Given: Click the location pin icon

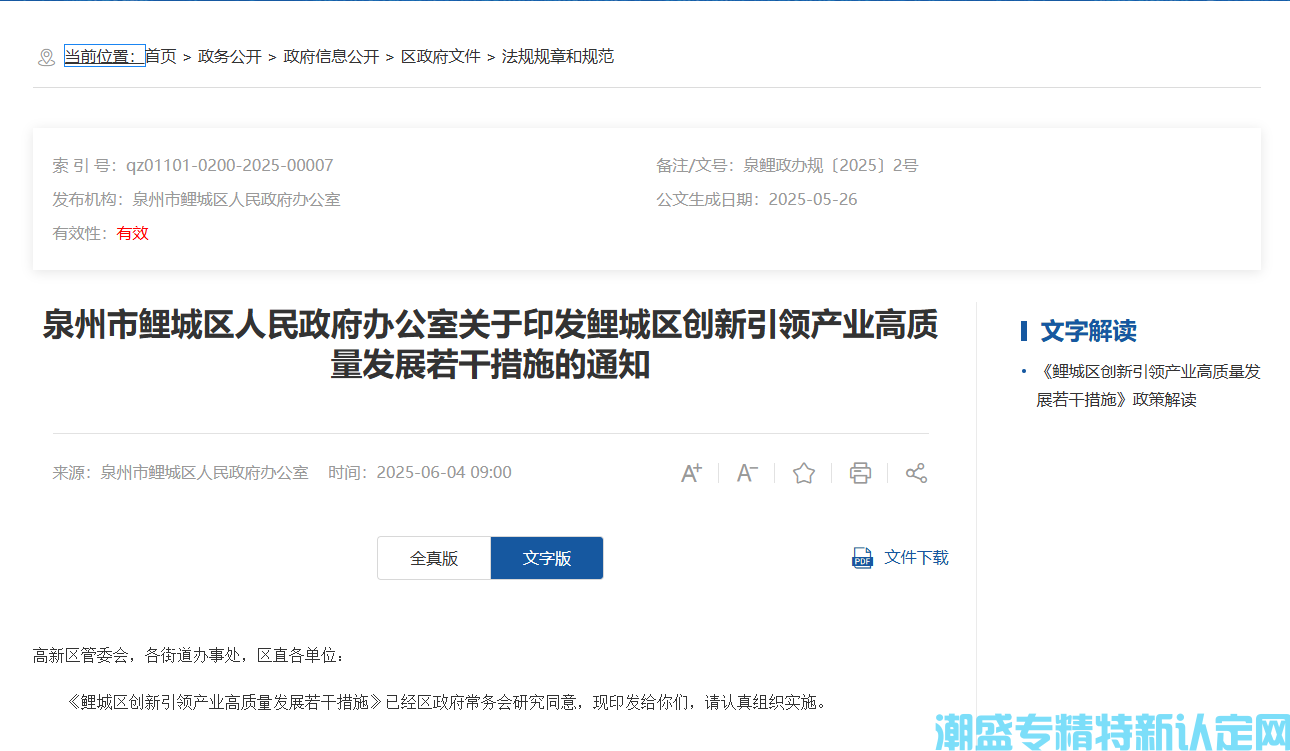Looking at the screenshot, I should (46, 58).
